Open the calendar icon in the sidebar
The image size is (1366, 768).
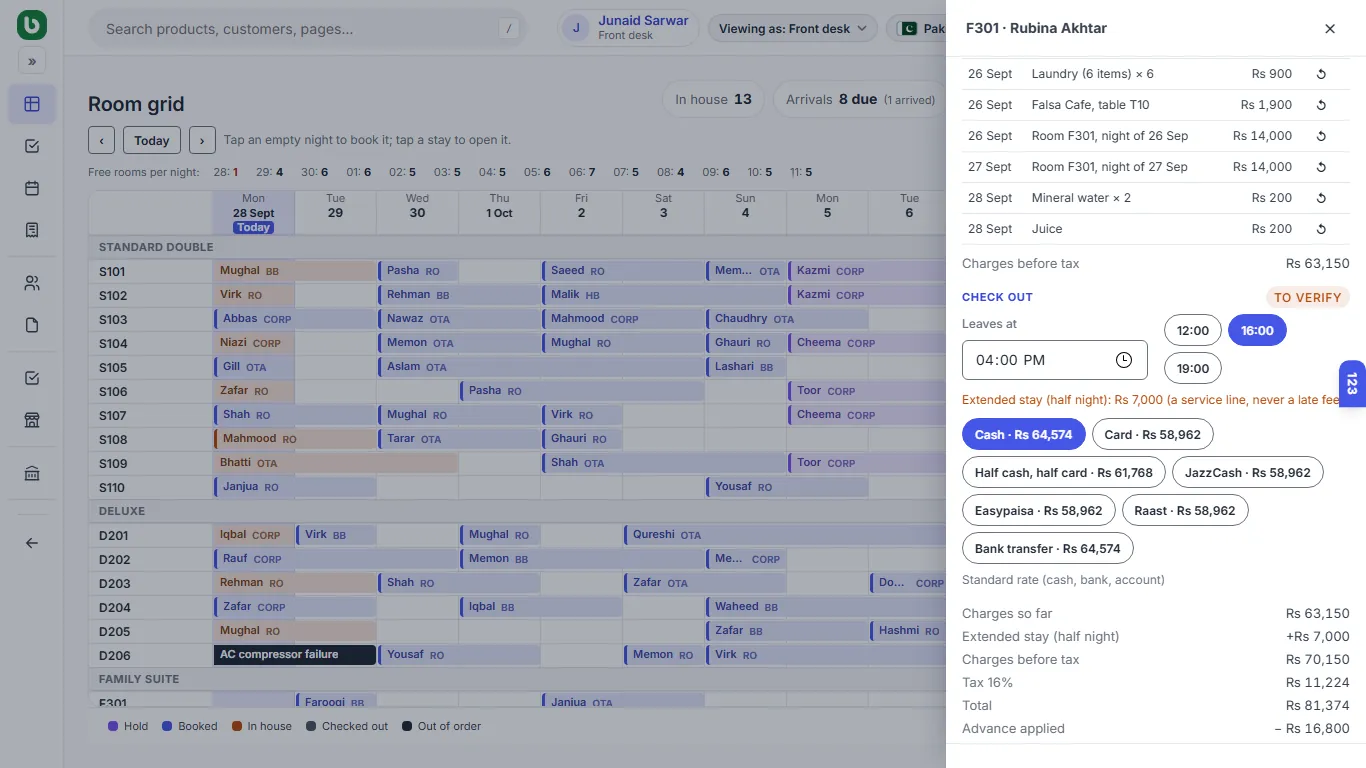tap(32, 188)
